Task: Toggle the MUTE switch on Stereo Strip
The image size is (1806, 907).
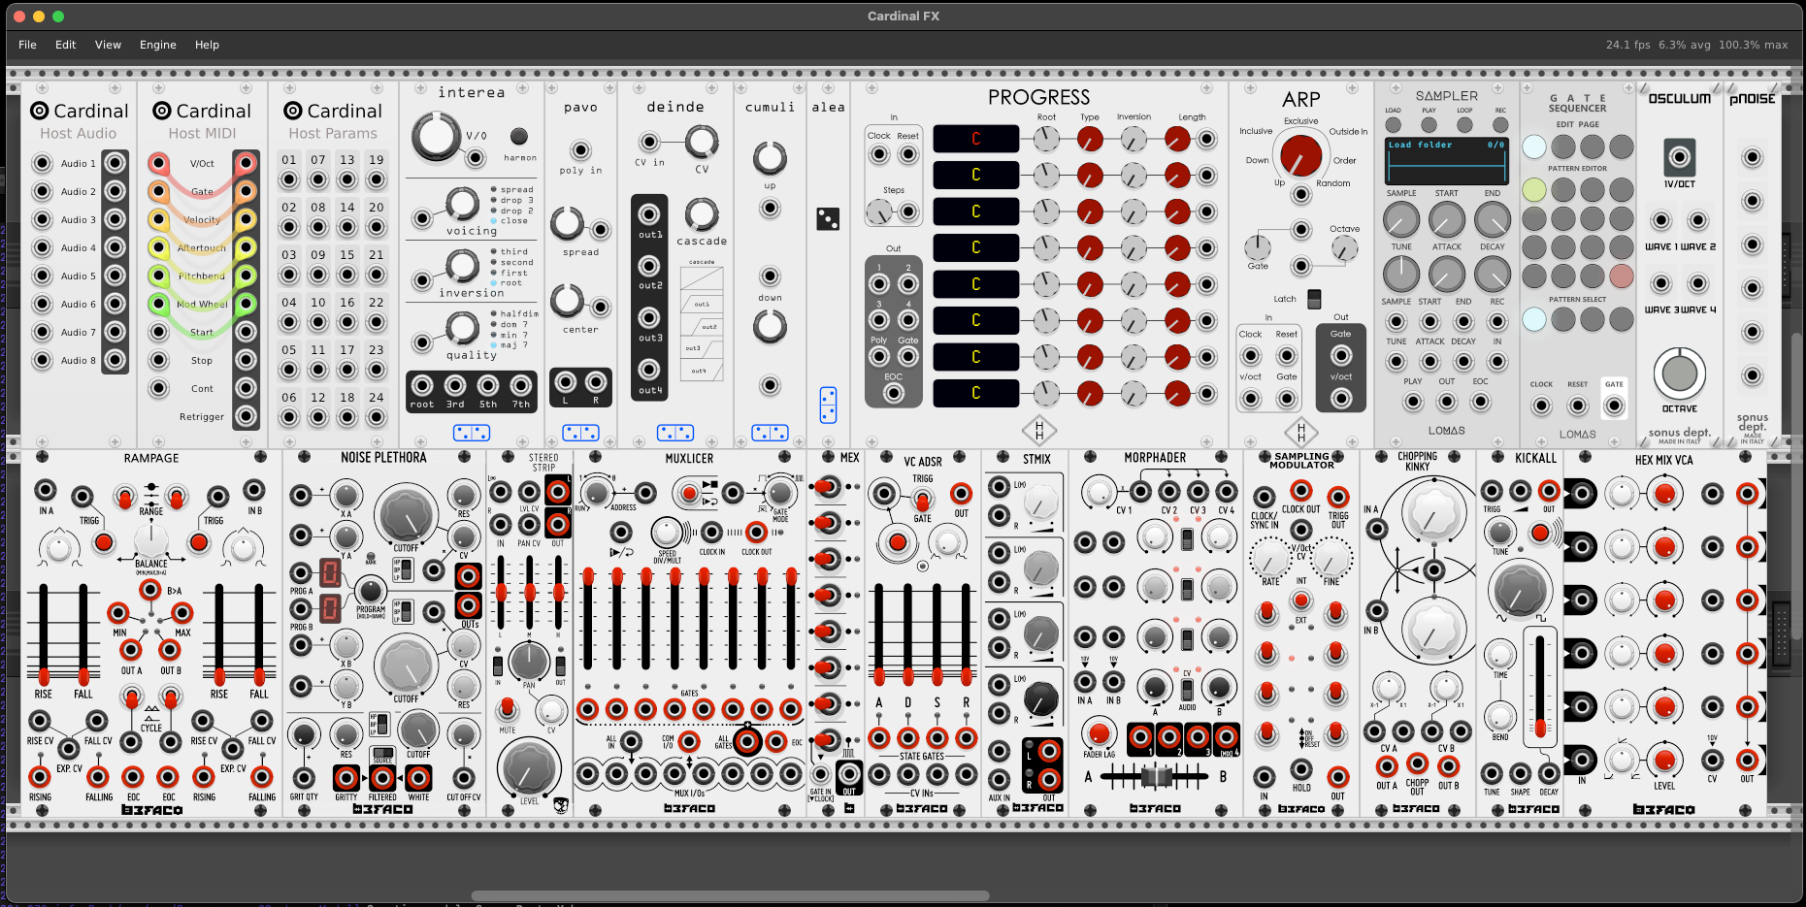Action: coord(507,709)
